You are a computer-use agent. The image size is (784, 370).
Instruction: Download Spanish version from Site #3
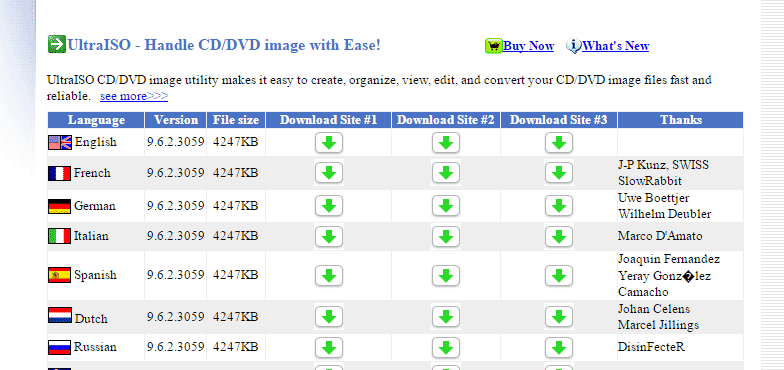558,276
